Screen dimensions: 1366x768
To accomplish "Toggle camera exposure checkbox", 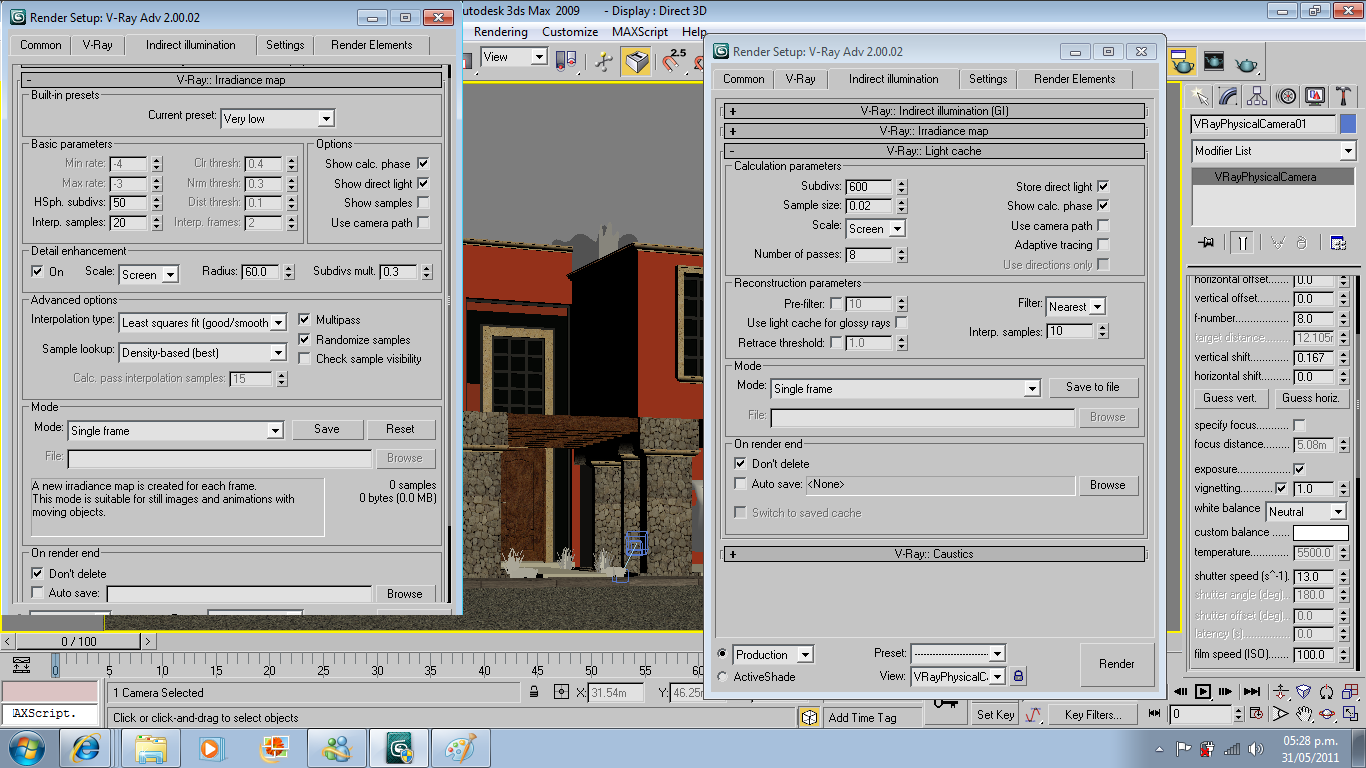I will pos(1299,469).
